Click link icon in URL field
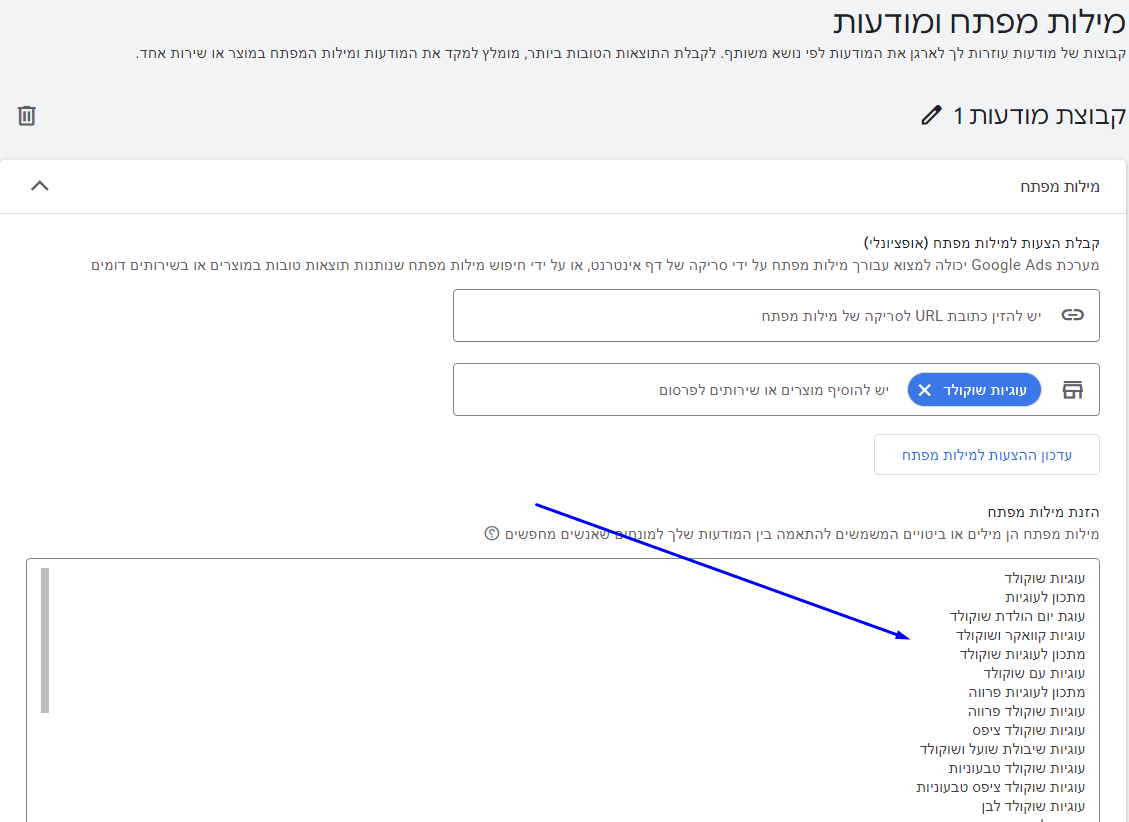This screenshot has height=822, width=1129. (x=1072, y=315)
